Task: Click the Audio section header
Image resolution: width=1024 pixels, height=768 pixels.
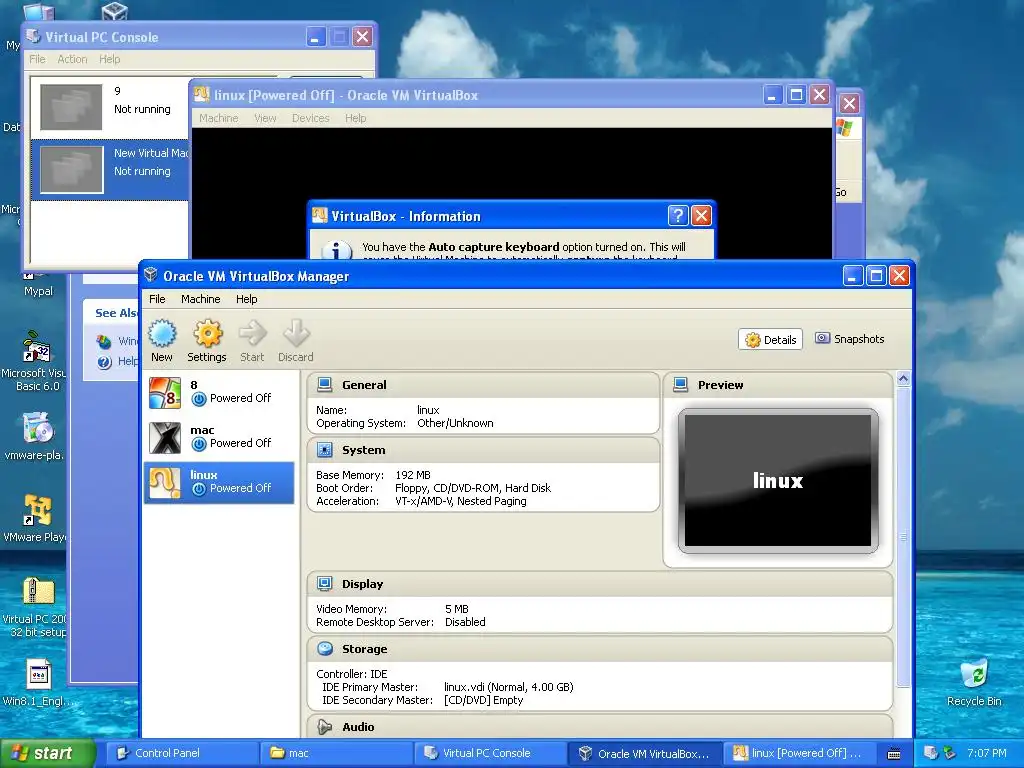Action: (600, 727)
